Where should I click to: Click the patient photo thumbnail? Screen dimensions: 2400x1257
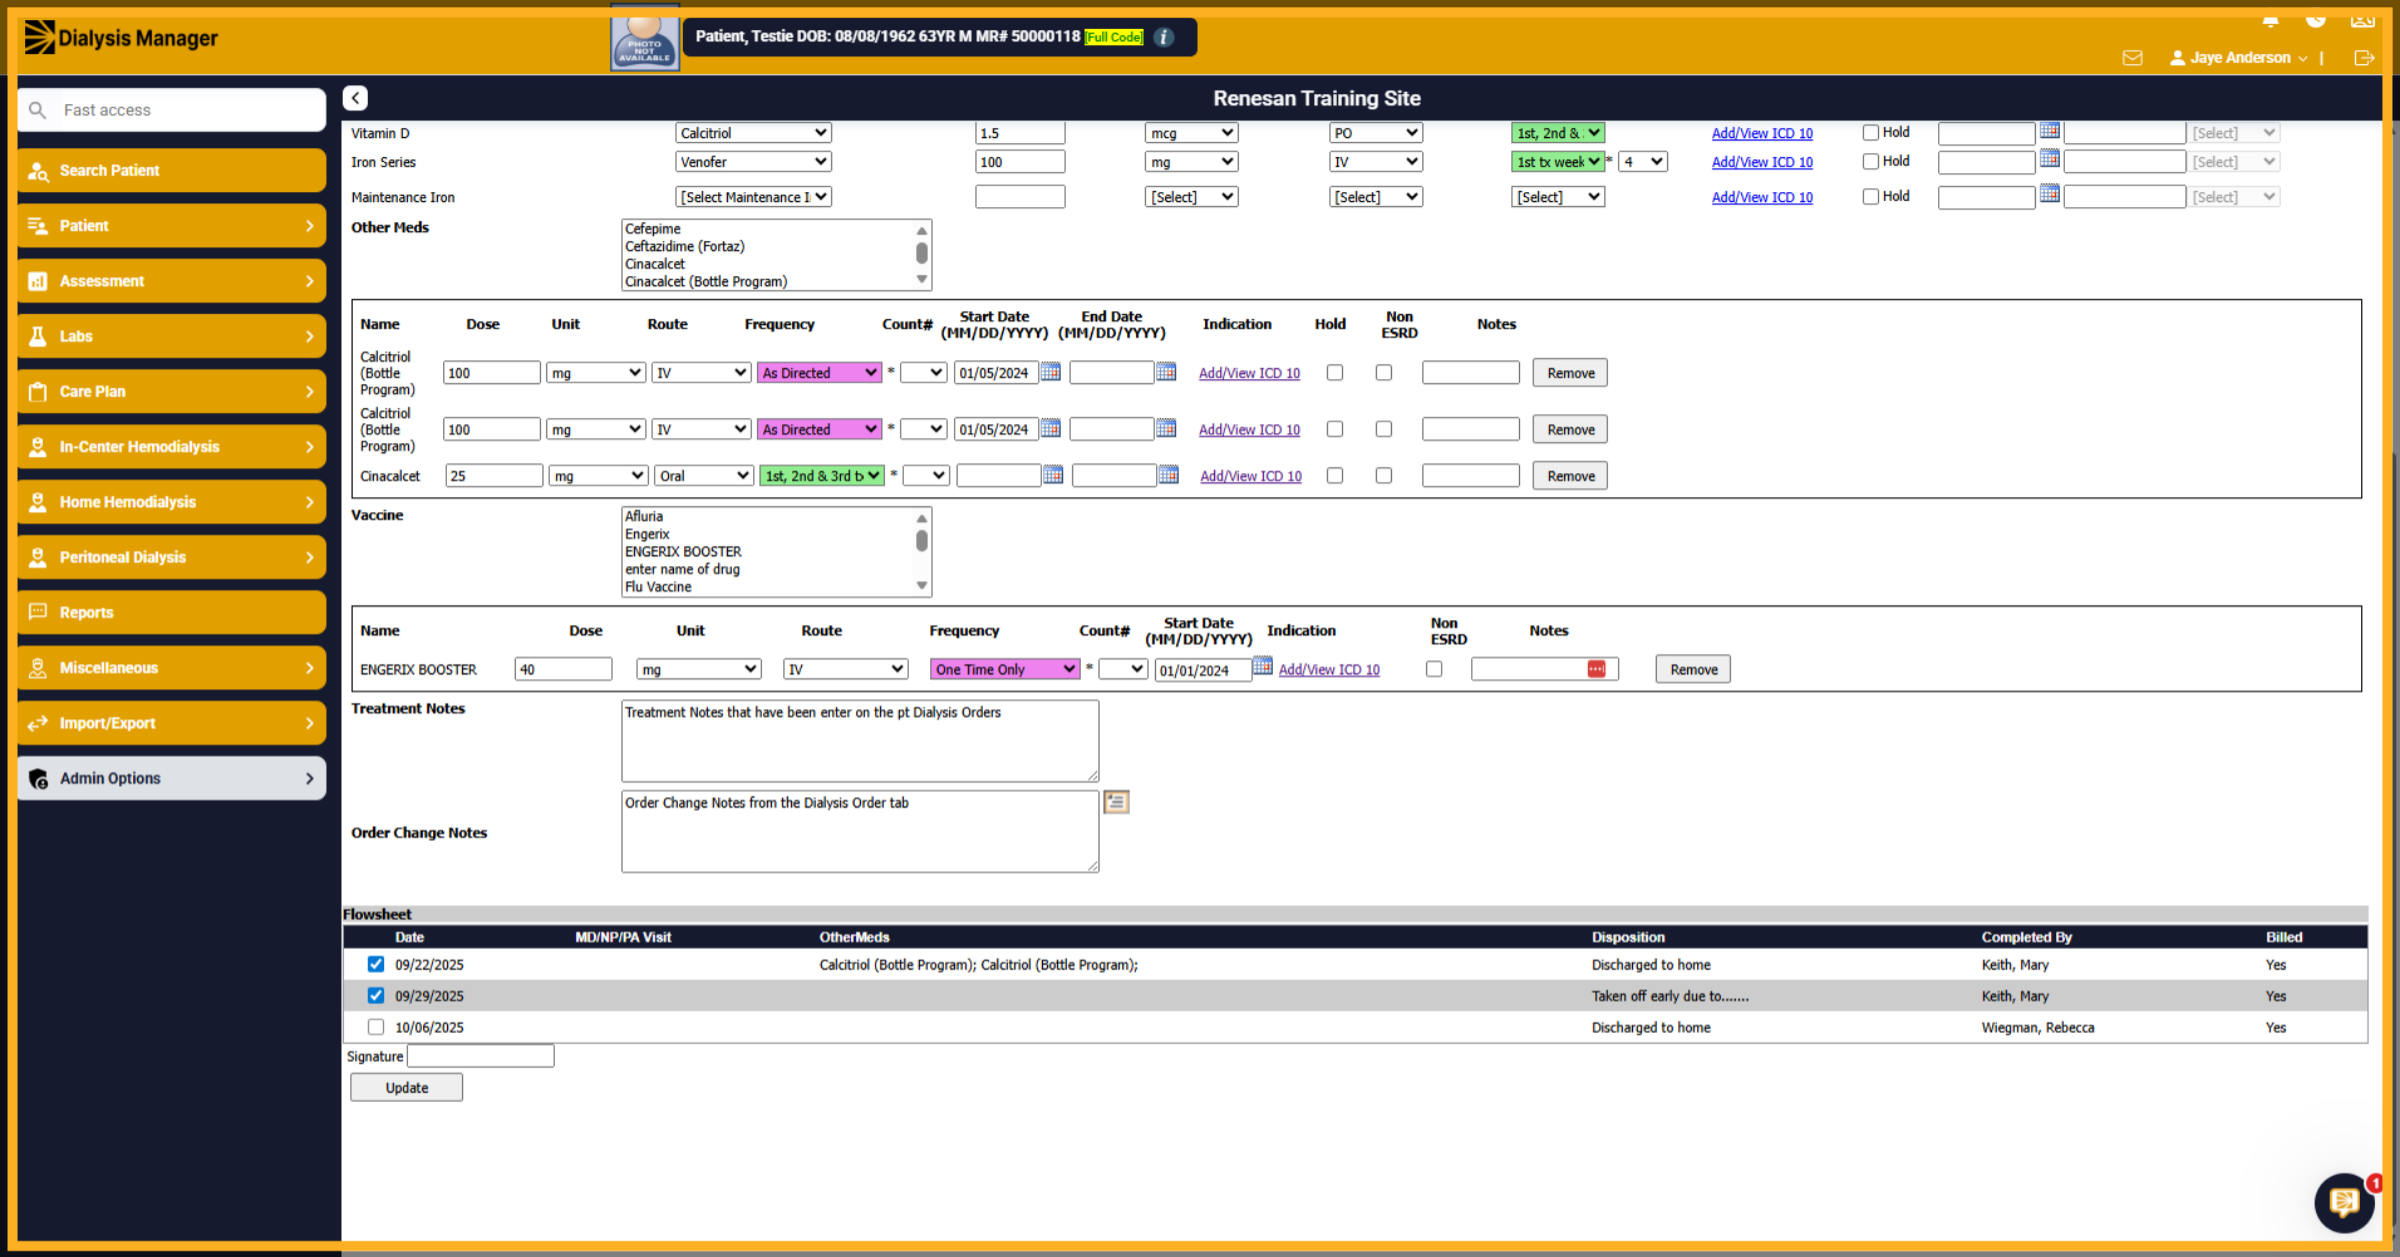coord(645,38)
